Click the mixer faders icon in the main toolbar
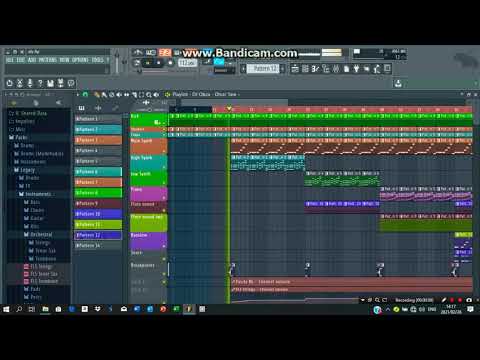This screenshot has height=360, width=480. [x=336, y=69]
